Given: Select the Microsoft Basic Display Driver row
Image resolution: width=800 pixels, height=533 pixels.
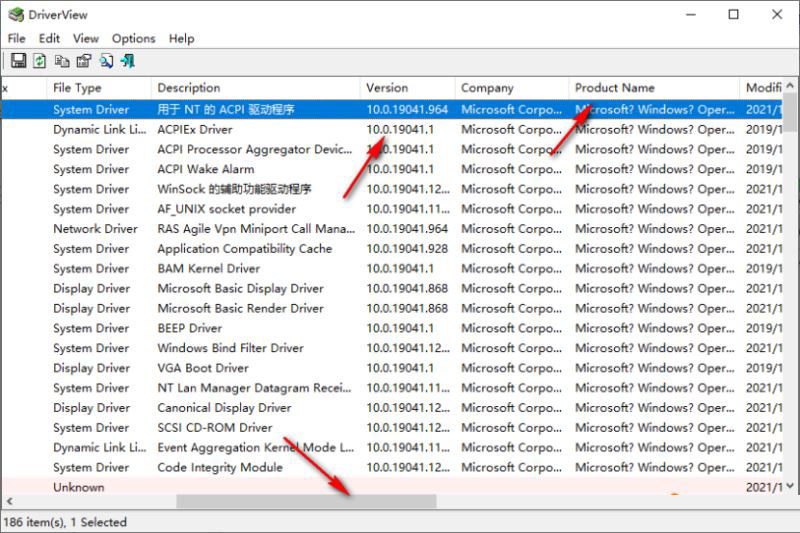Looking at the screenshot, I should coord(392,289).
